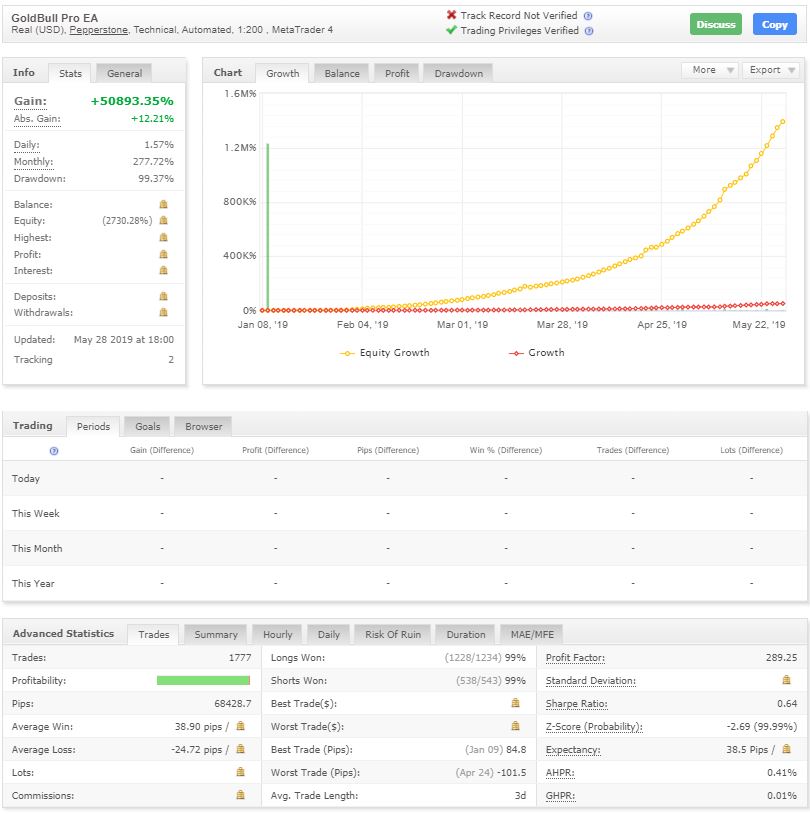The height and width of the screenshot is (814, 810).
Task: Expand the Export dropdown menu
Action: 771,70
